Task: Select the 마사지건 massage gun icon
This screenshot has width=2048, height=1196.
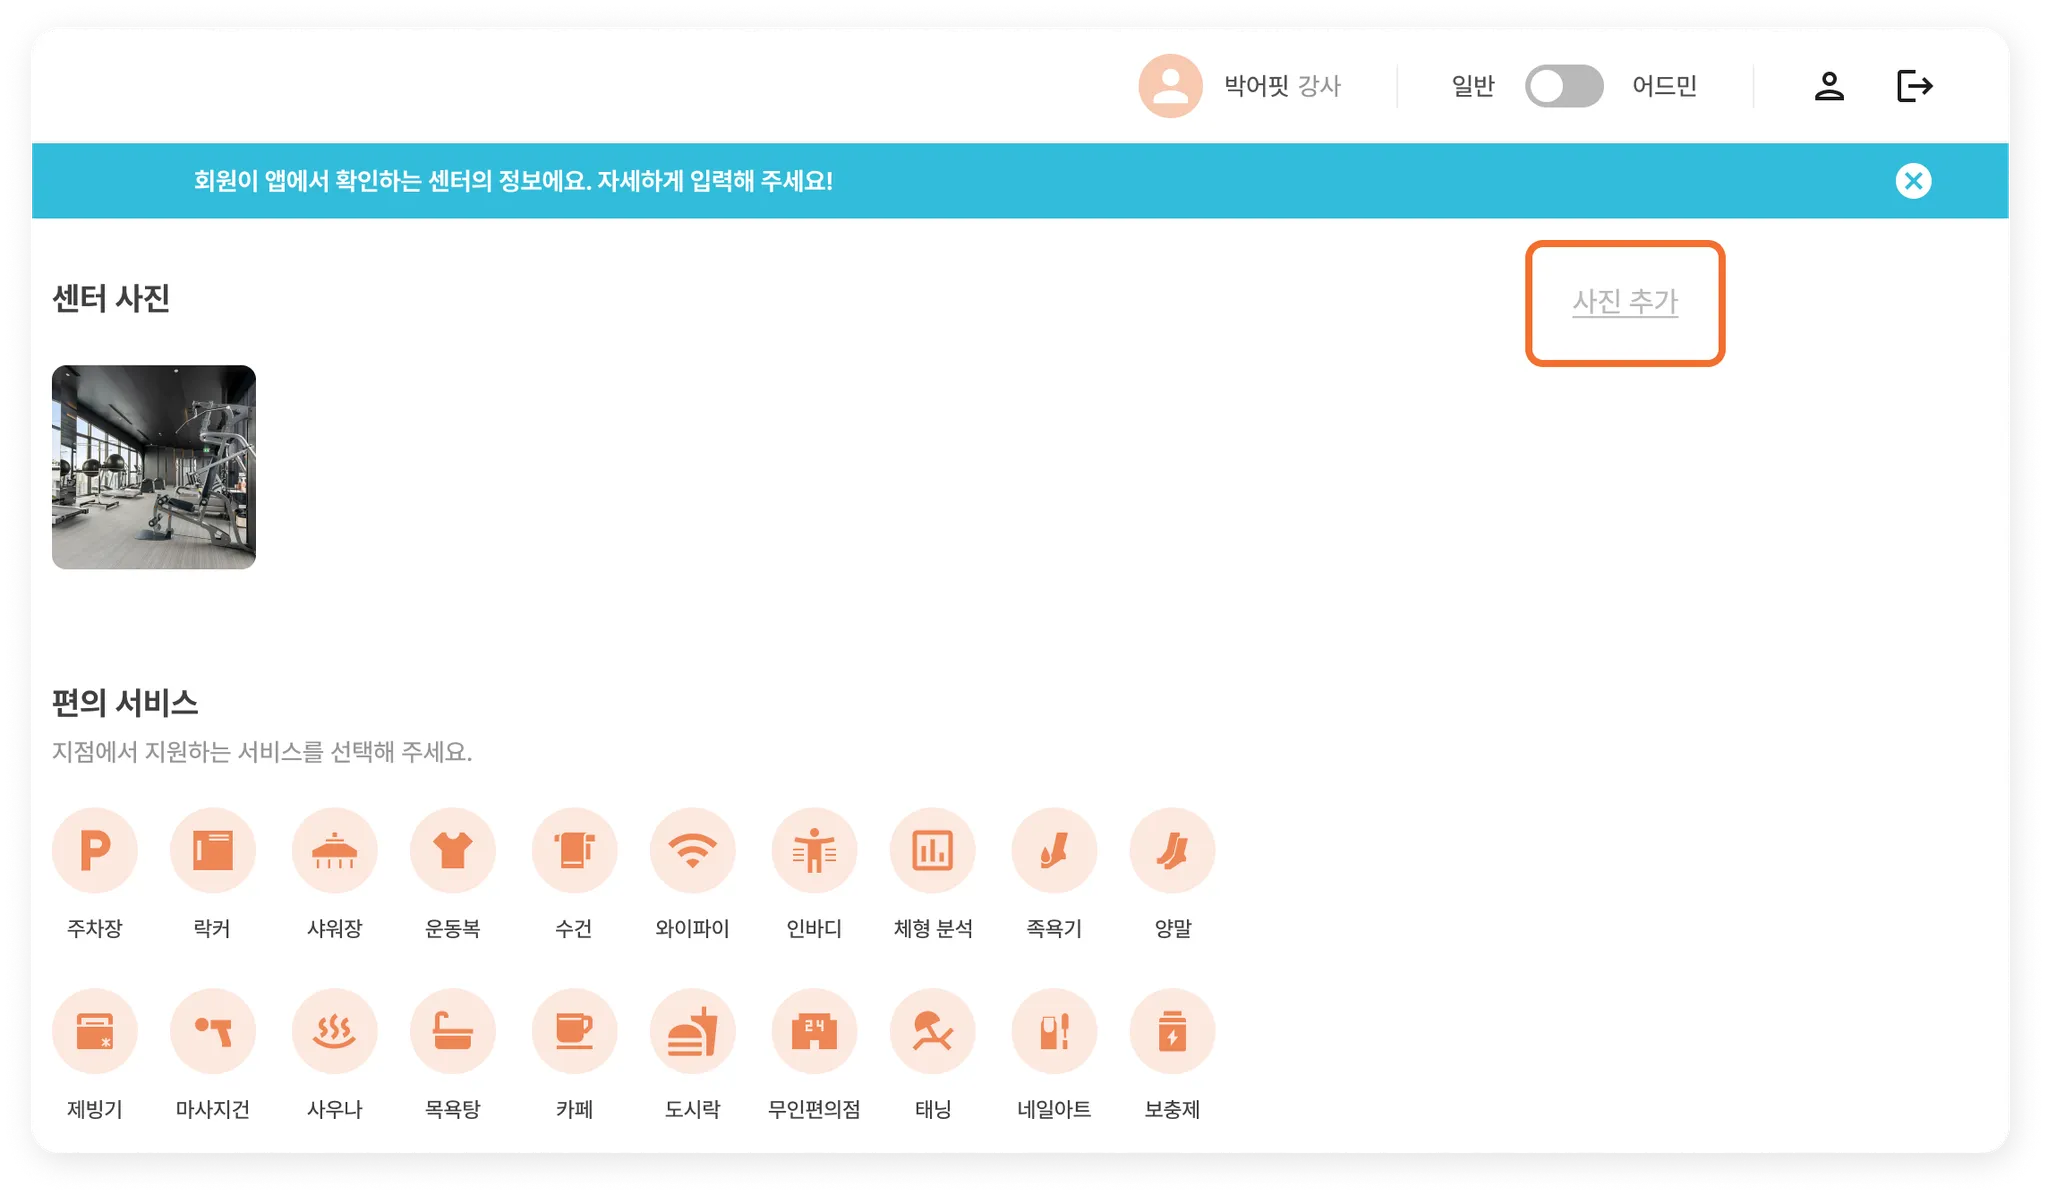Action: coord(212,1031)
